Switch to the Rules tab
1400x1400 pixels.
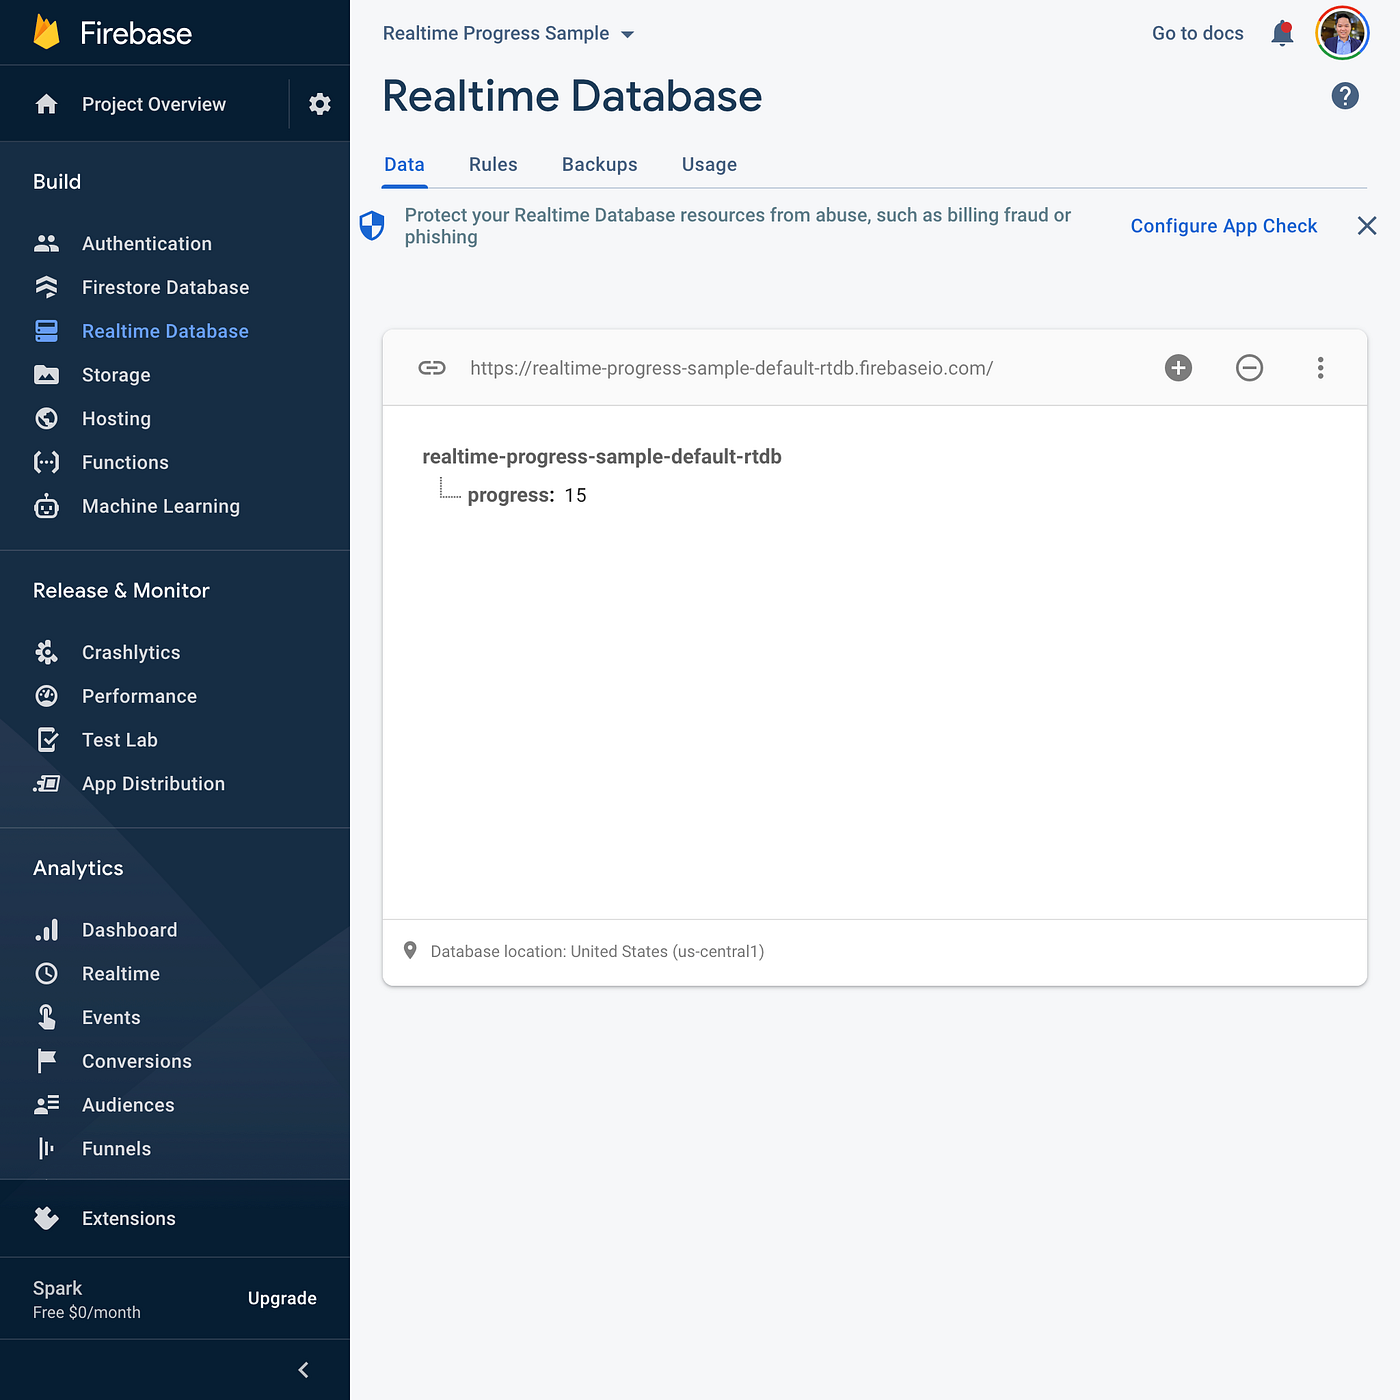pyautogui.click(x=492, y=164)
